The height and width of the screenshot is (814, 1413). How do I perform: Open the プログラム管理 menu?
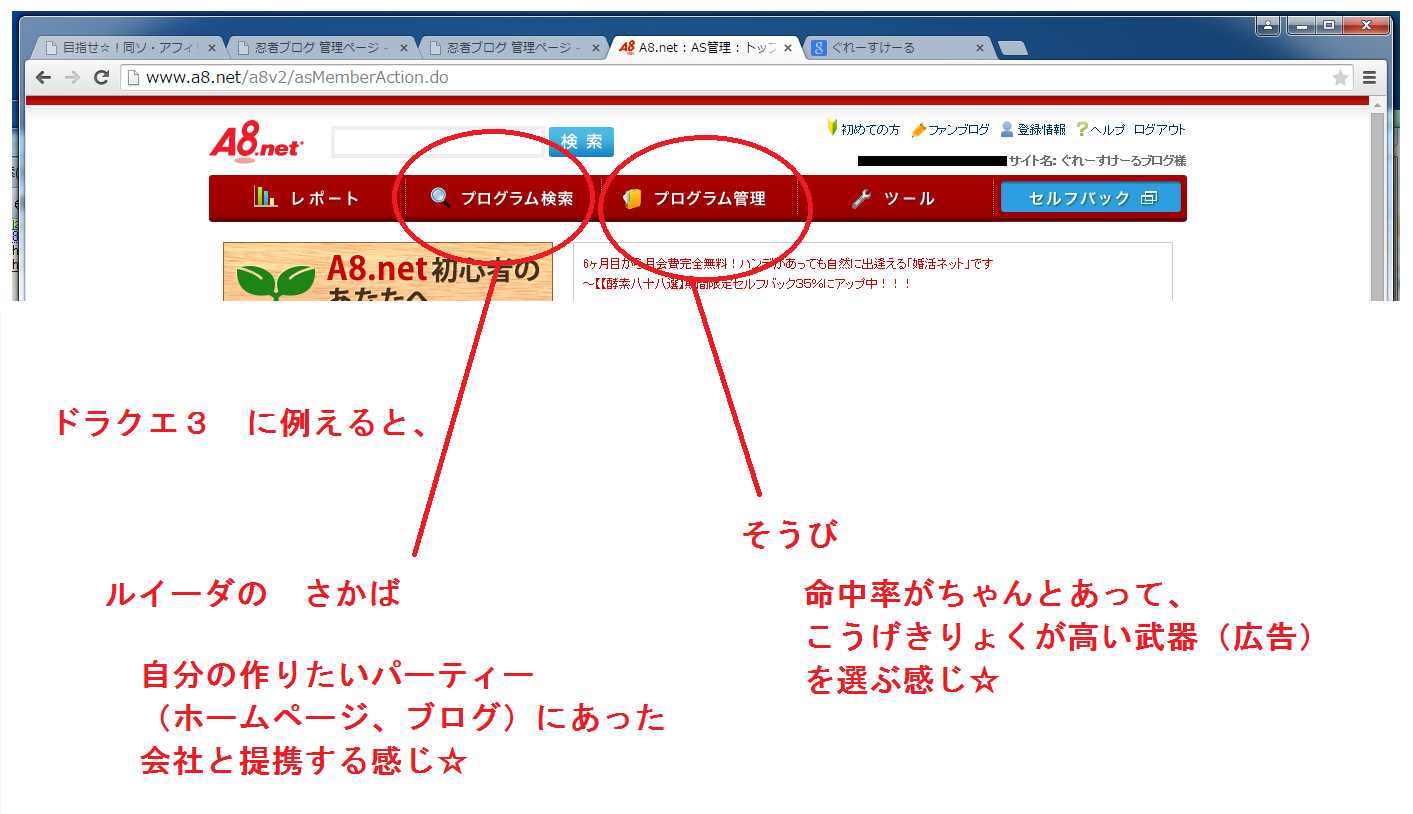[698, 198]
